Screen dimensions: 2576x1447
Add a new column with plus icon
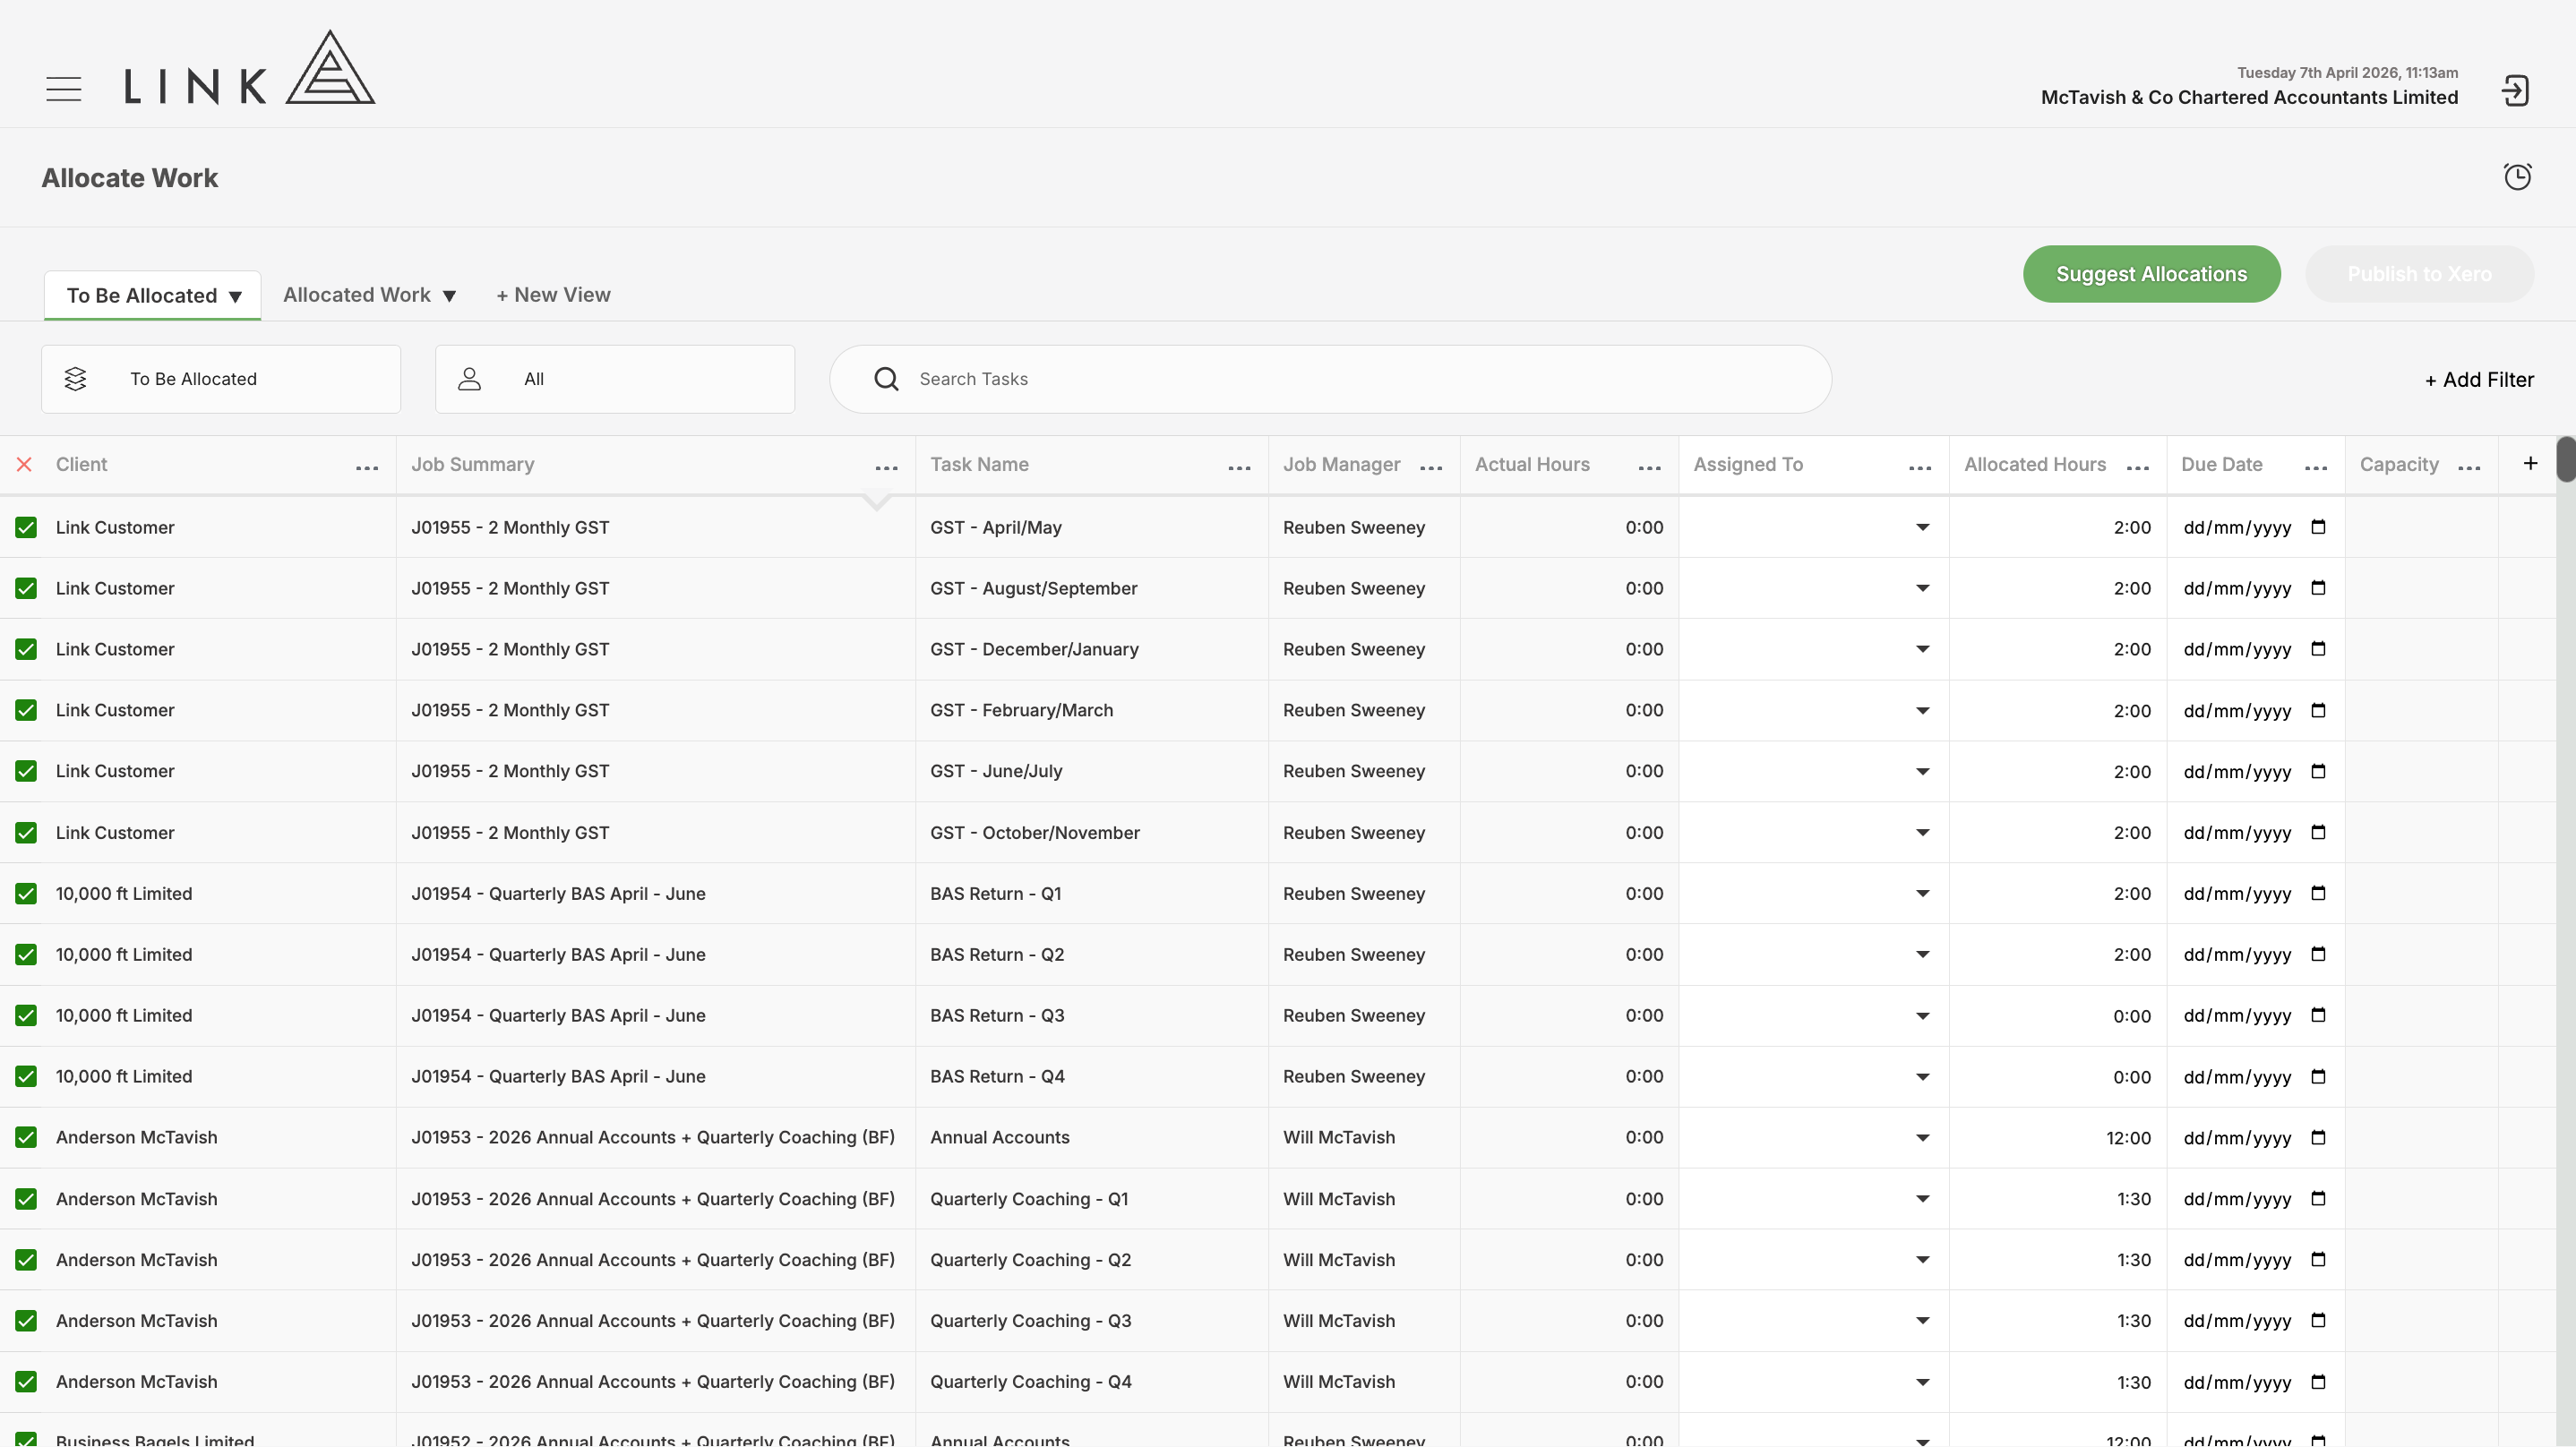(2530, 463)
